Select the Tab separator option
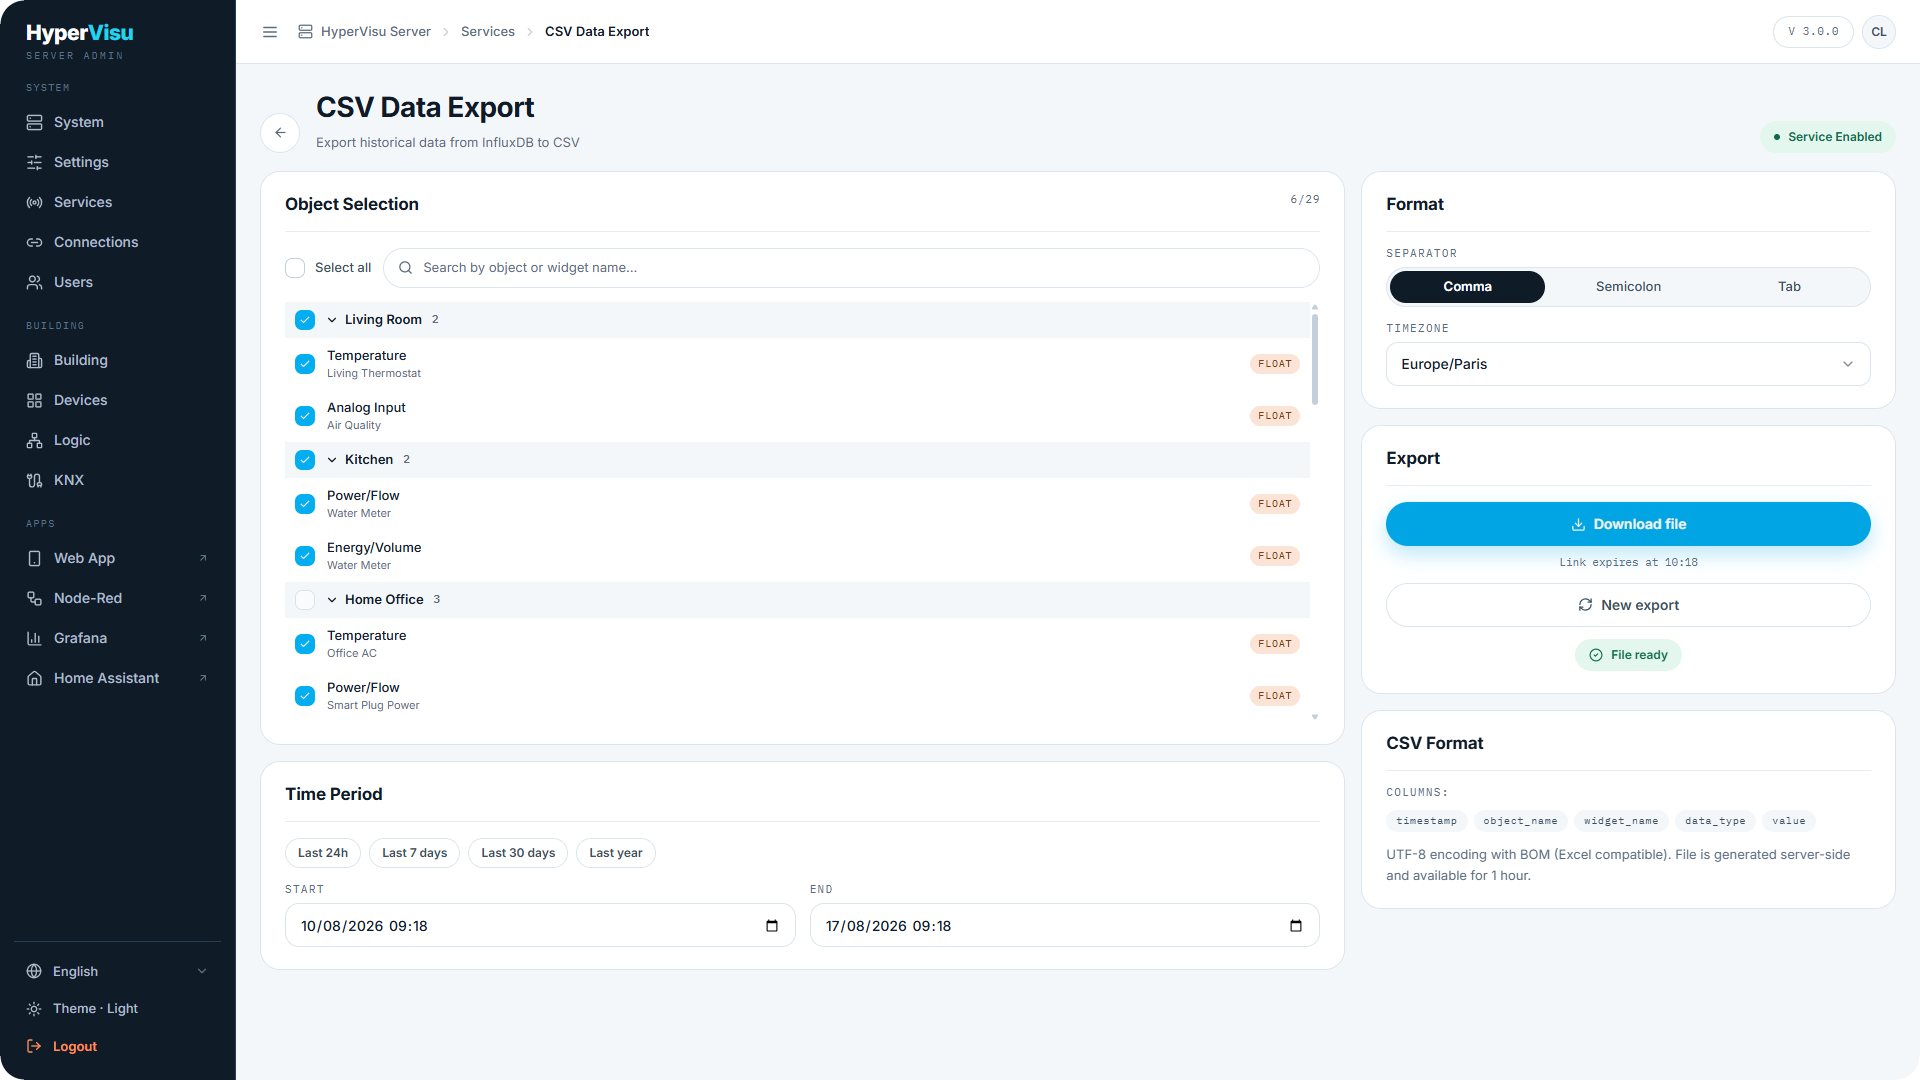This screenshot has width=1920, height=1080. tap(1789, 287)
